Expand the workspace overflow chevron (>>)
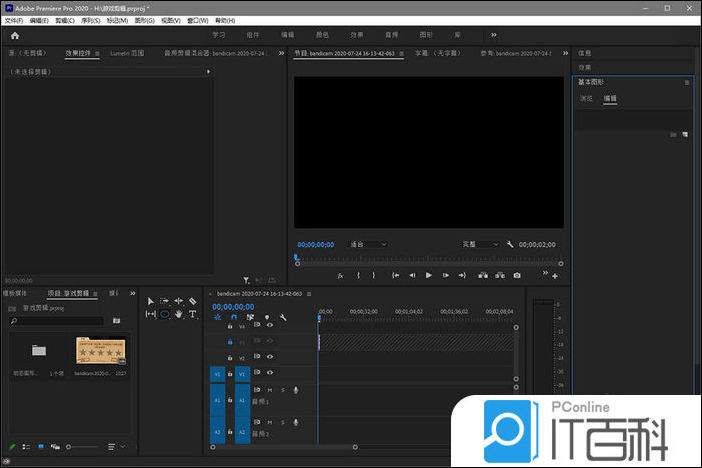 point(493,35)
